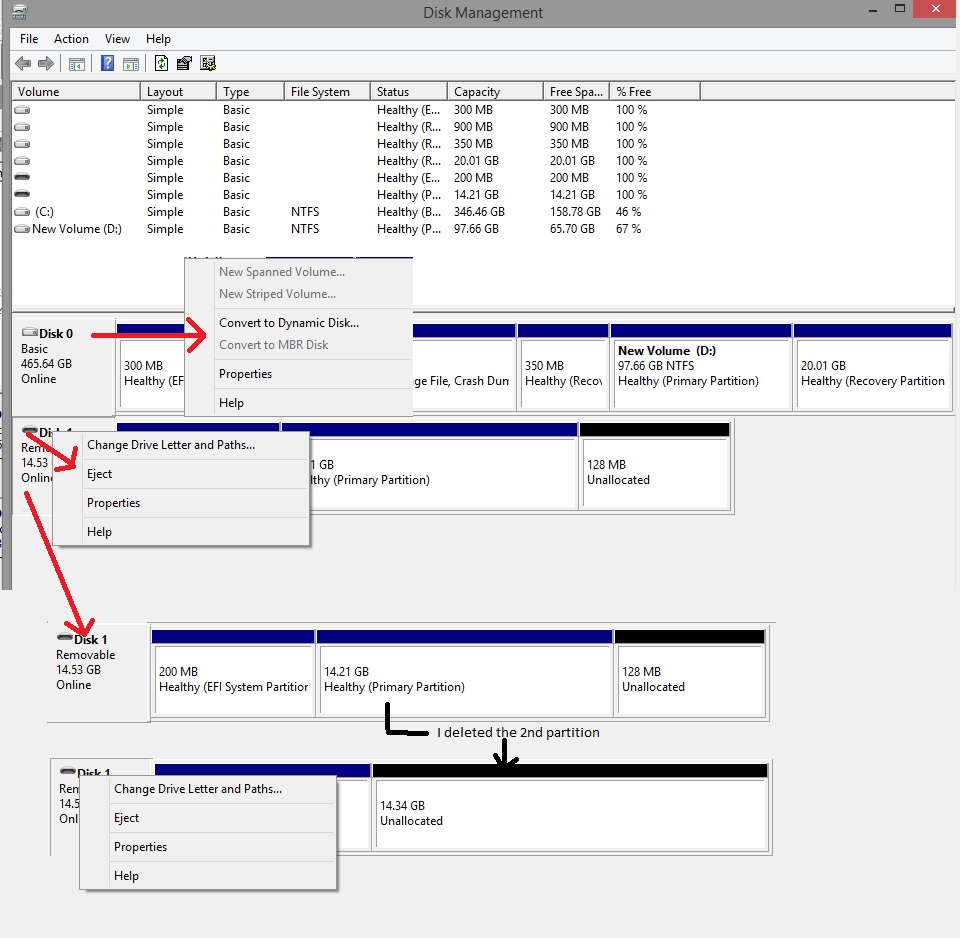Open the File menu
960x938 pixels.
(x=29, y=39)
